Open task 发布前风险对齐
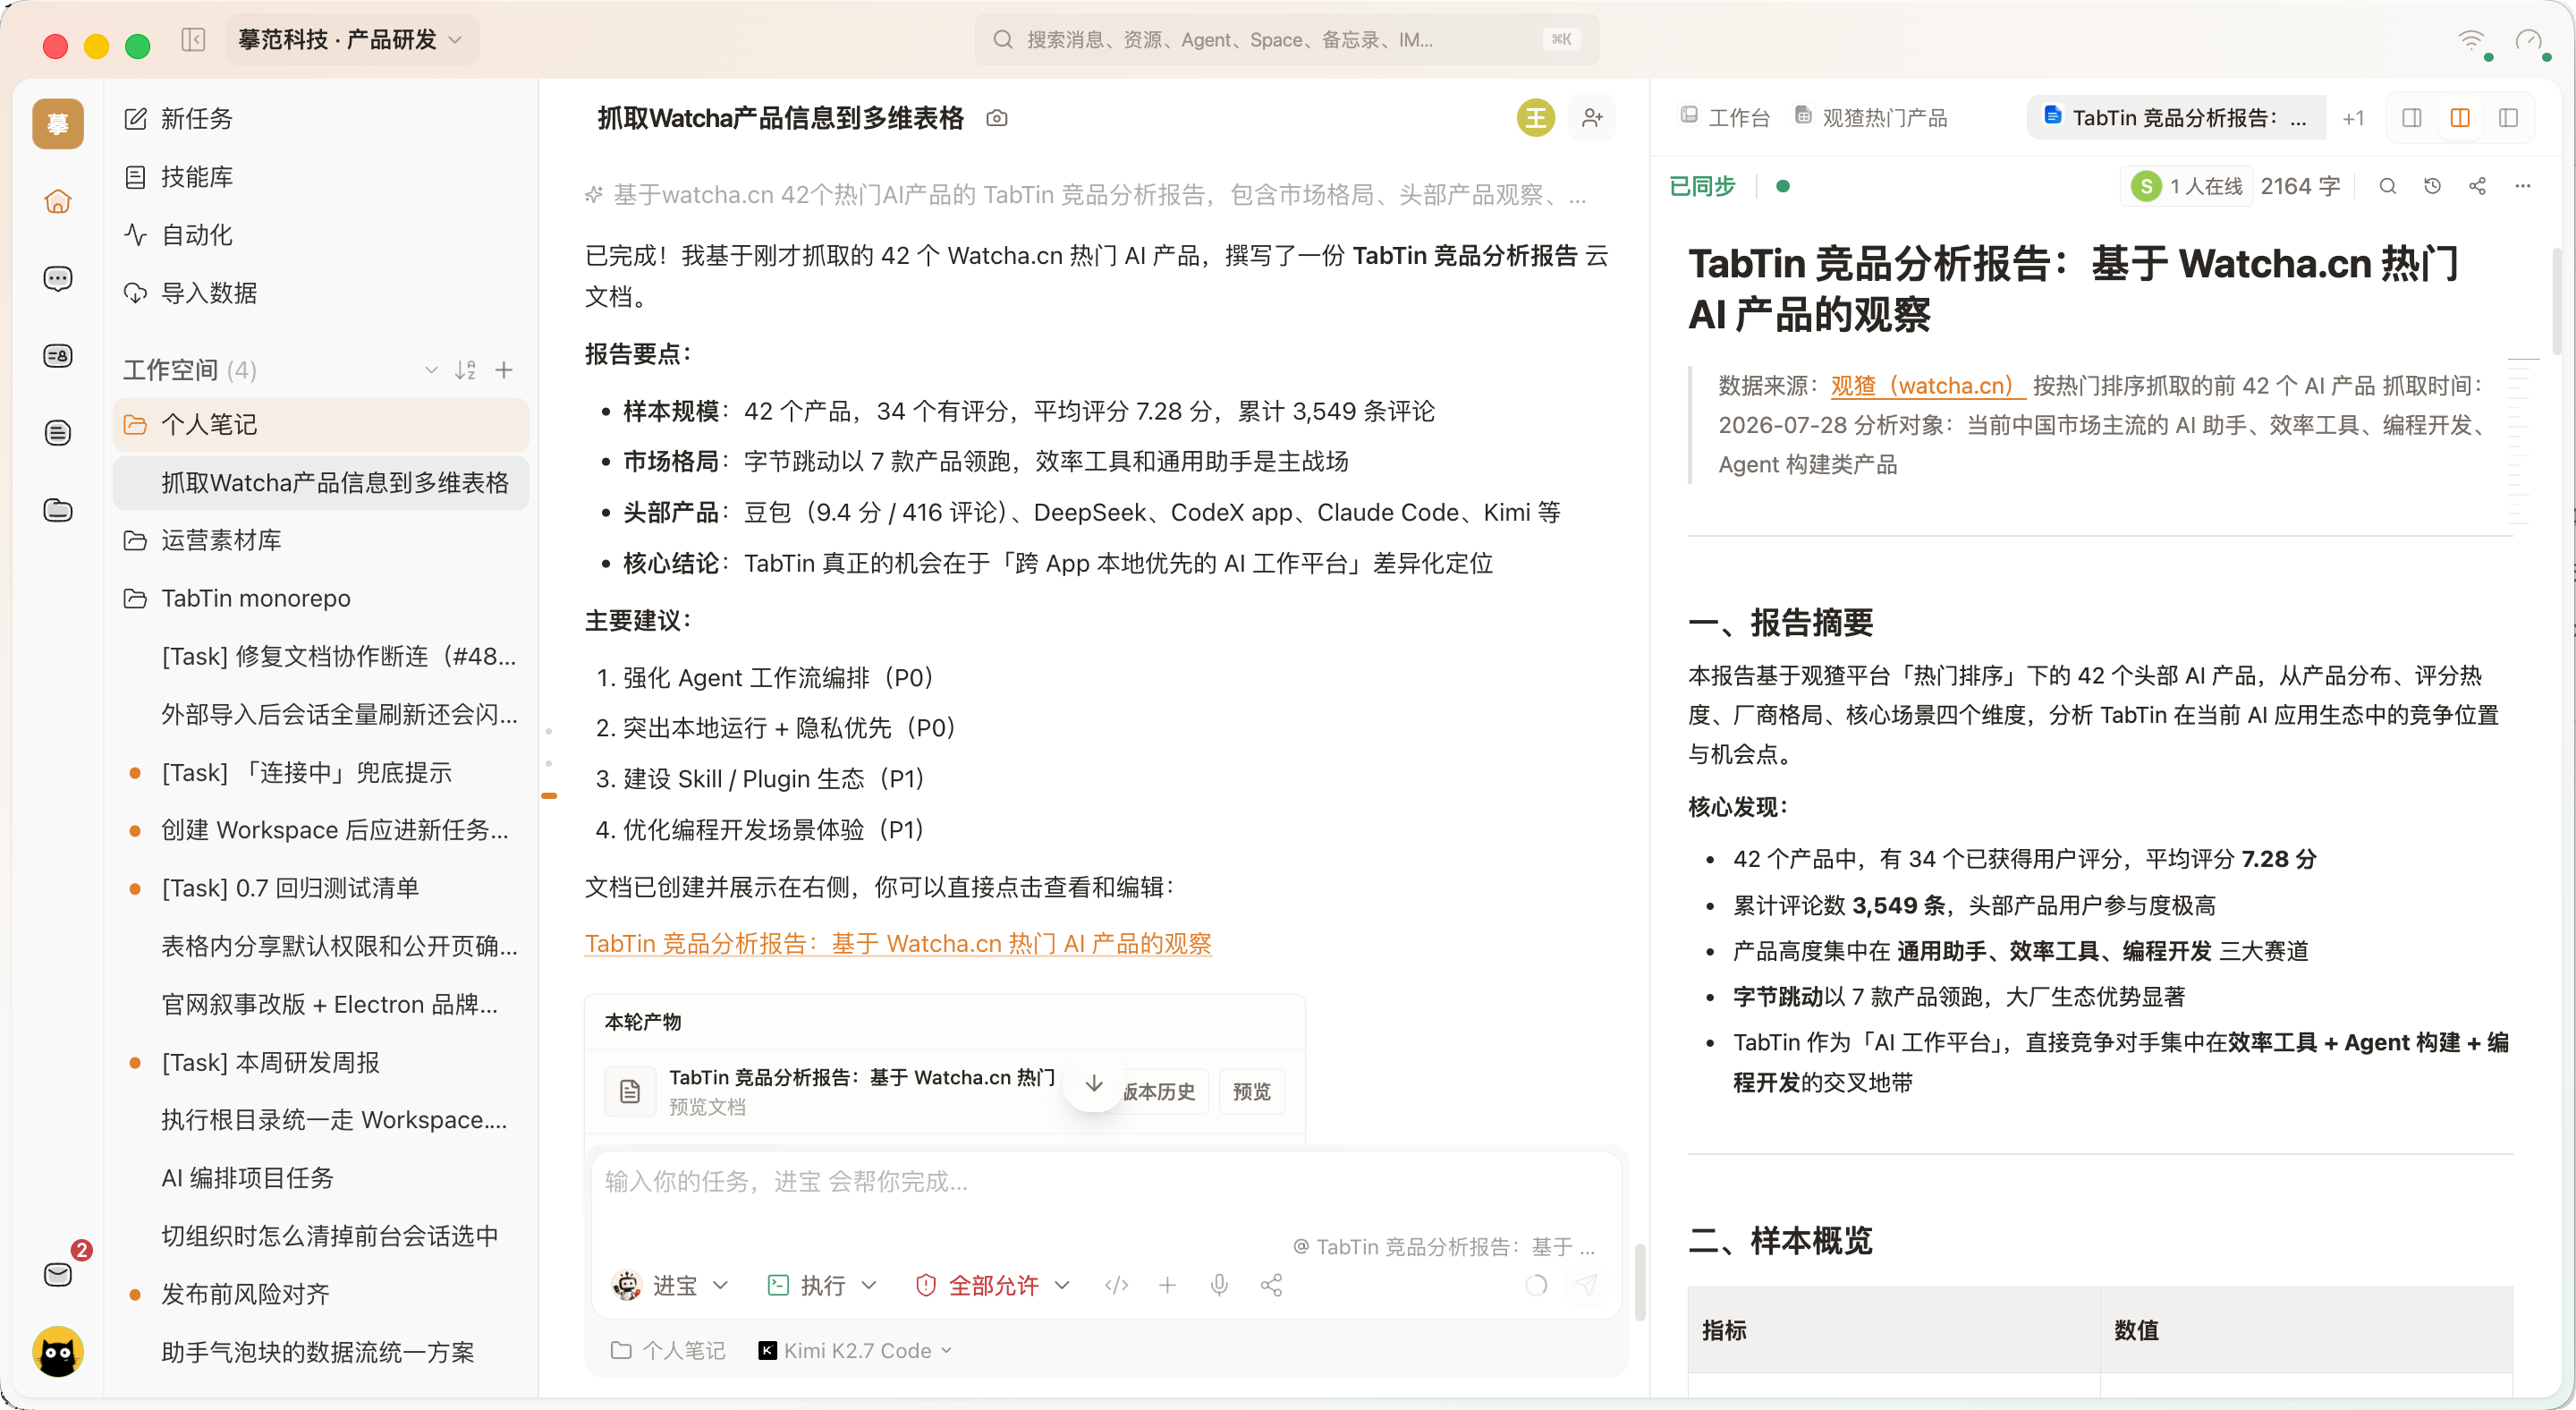The image size is (2576, 1410). [x=321, y=1295]
